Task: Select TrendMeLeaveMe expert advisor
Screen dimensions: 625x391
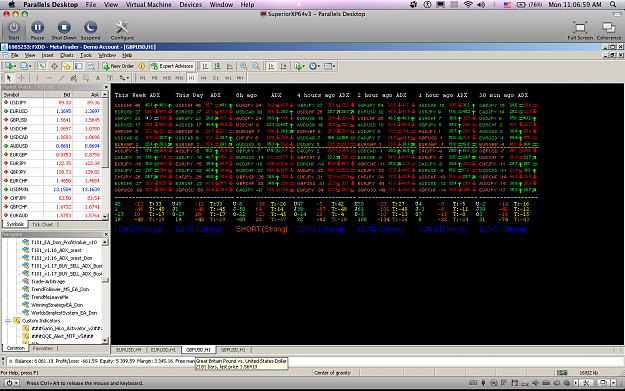Action: coord(49,297)
